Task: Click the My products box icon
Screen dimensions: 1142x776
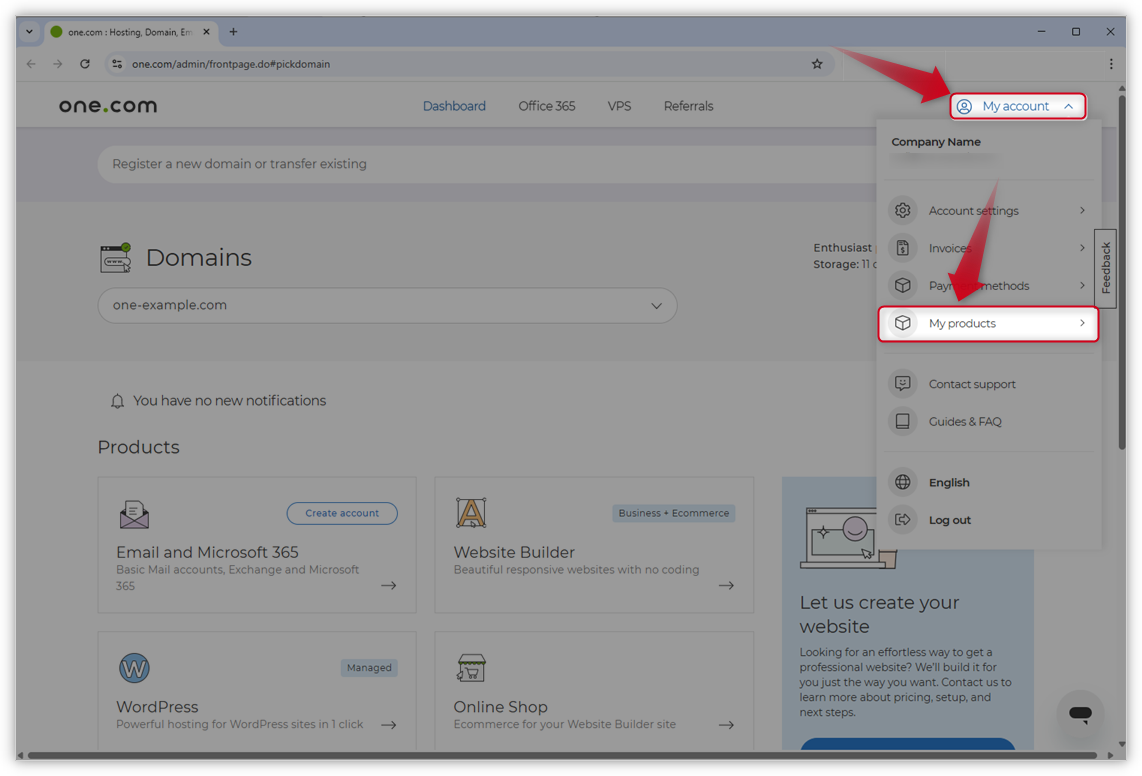Action: 903,323
